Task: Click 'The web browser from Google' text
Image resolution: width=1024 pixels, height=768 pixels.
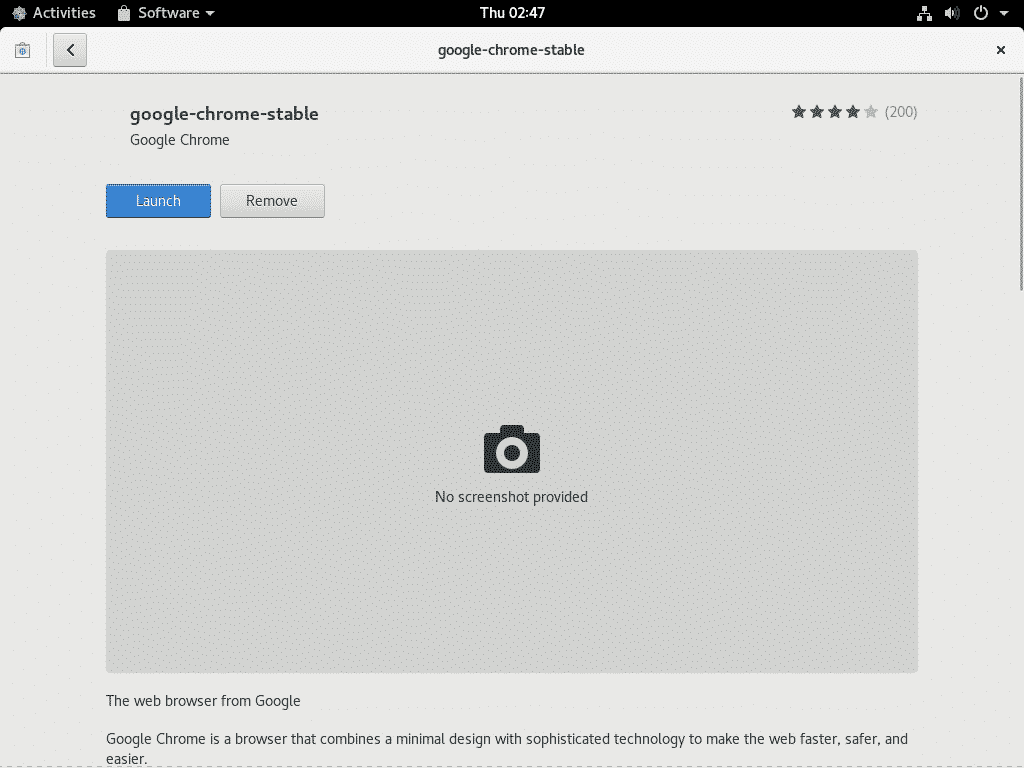Action: point(203,701)
